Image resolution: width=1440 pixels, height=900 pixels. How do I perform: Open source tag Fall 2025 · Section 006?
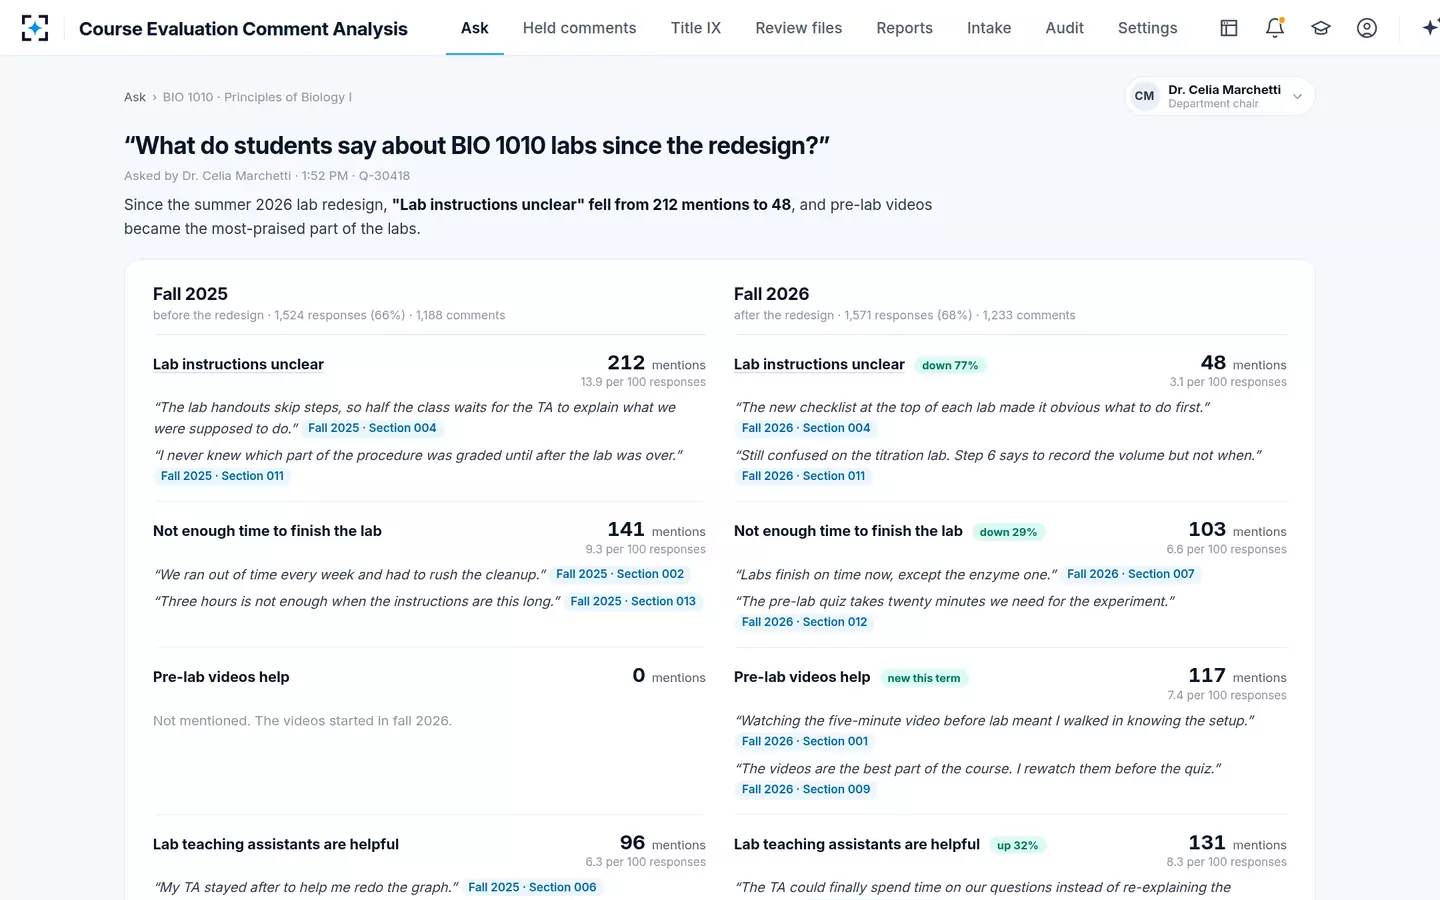(x=532, y=888)
